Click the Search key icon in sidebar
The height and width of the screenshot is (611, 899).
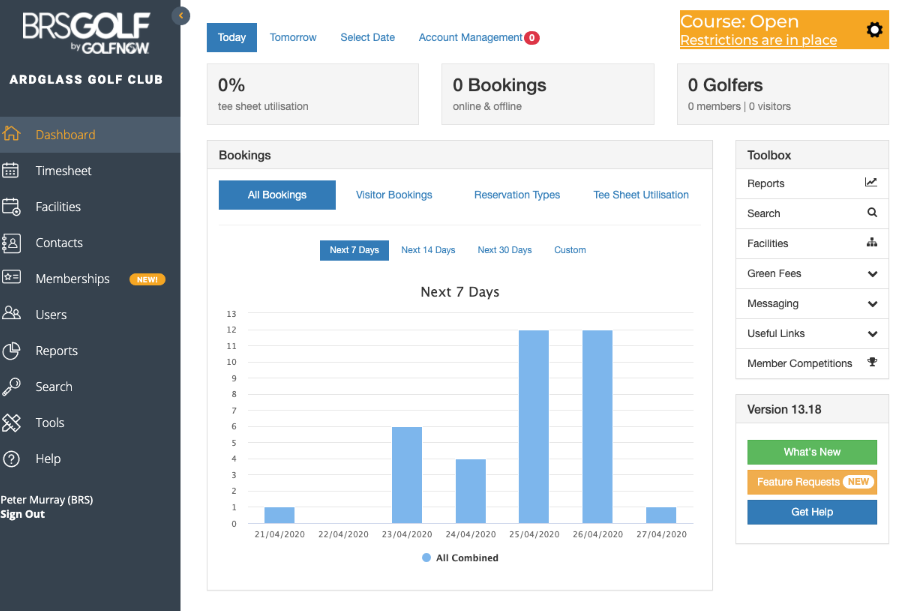11,387
